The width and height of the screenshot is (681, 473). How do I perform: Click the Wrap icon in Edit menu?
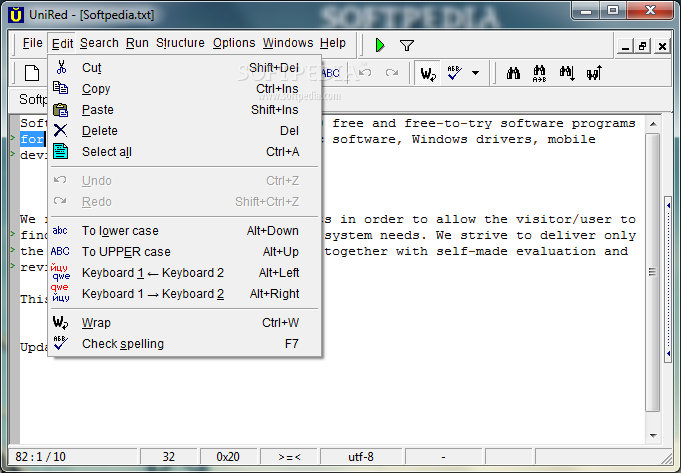[60, 322]
